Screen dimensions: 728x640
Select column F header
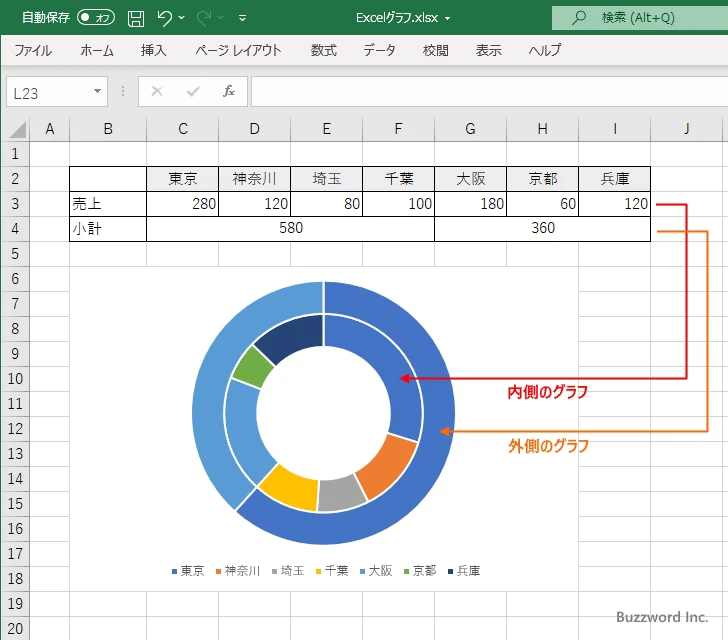398,129
